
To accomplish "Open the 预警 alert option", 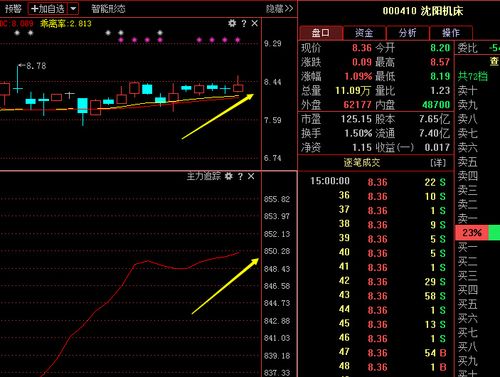I will [13, 9].
